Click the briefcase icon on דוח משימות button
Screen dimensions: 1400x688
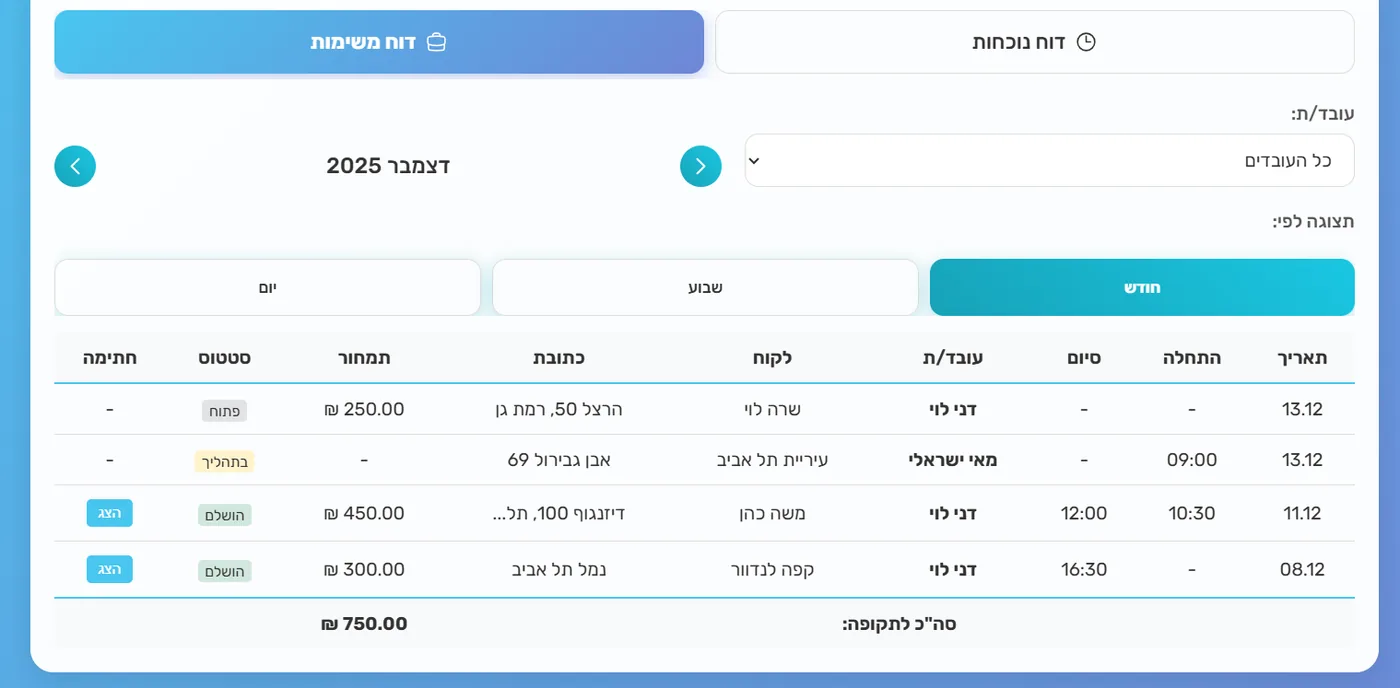[437, 42]
